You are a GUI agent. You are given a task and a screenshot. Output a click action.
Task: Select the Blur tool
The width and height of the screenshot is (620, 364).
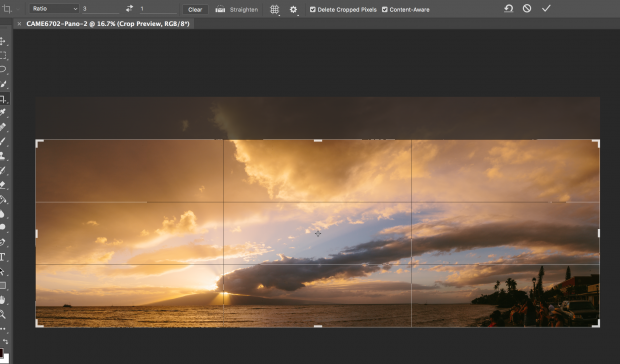(x=2, y=214)
